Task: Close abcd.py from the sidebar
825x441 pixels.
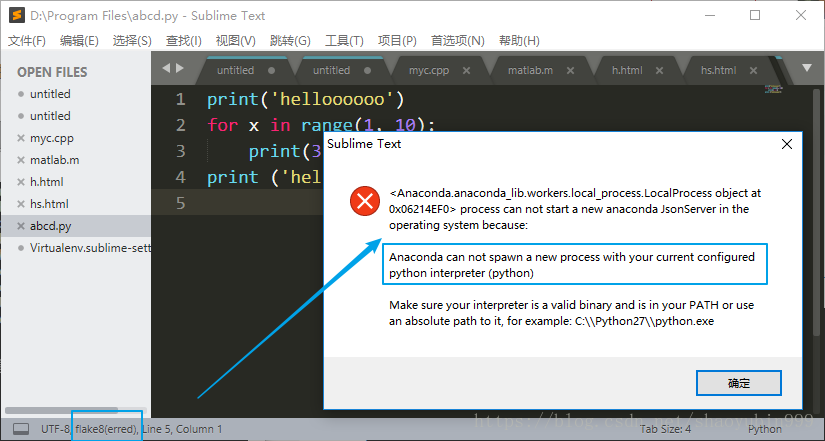Action: click(x=21, y=226)
